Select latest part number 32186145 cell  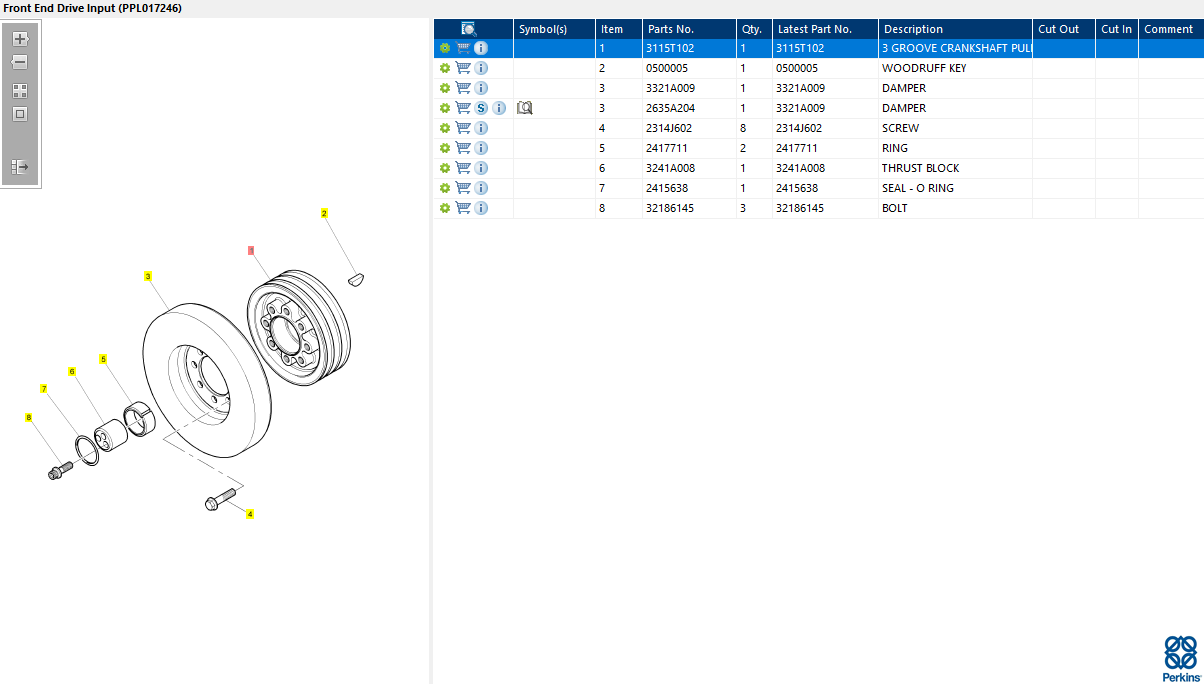826,208
